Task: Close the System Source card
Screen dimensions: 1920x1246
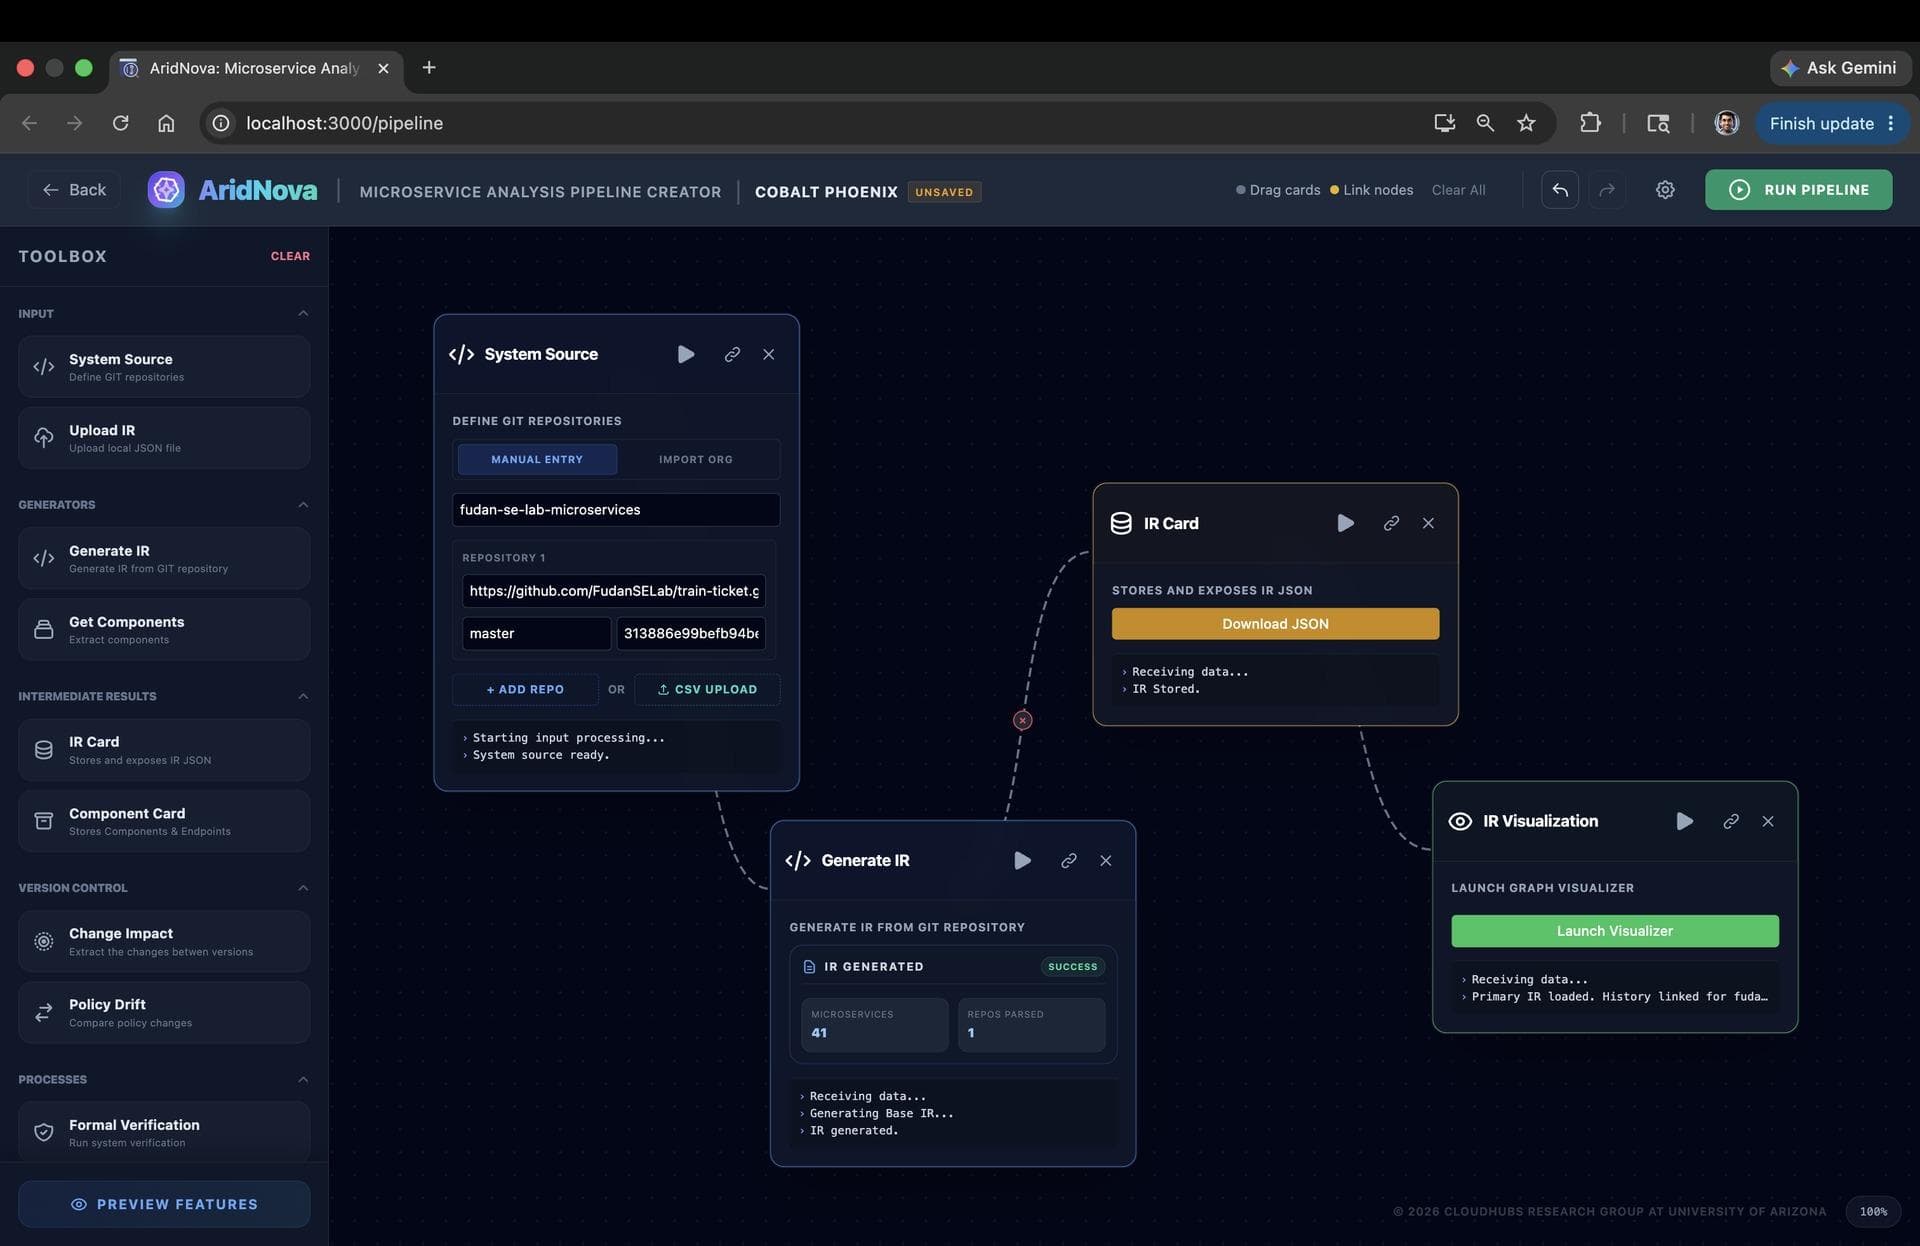Action: pyautogui.click(x=768, y=354)
